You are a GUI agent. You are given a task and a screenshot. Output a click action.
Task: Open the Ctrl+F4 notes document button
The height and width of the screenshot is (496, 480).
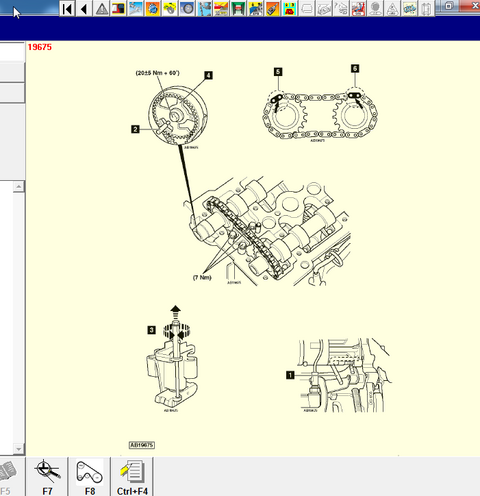[x=132, y=476]
